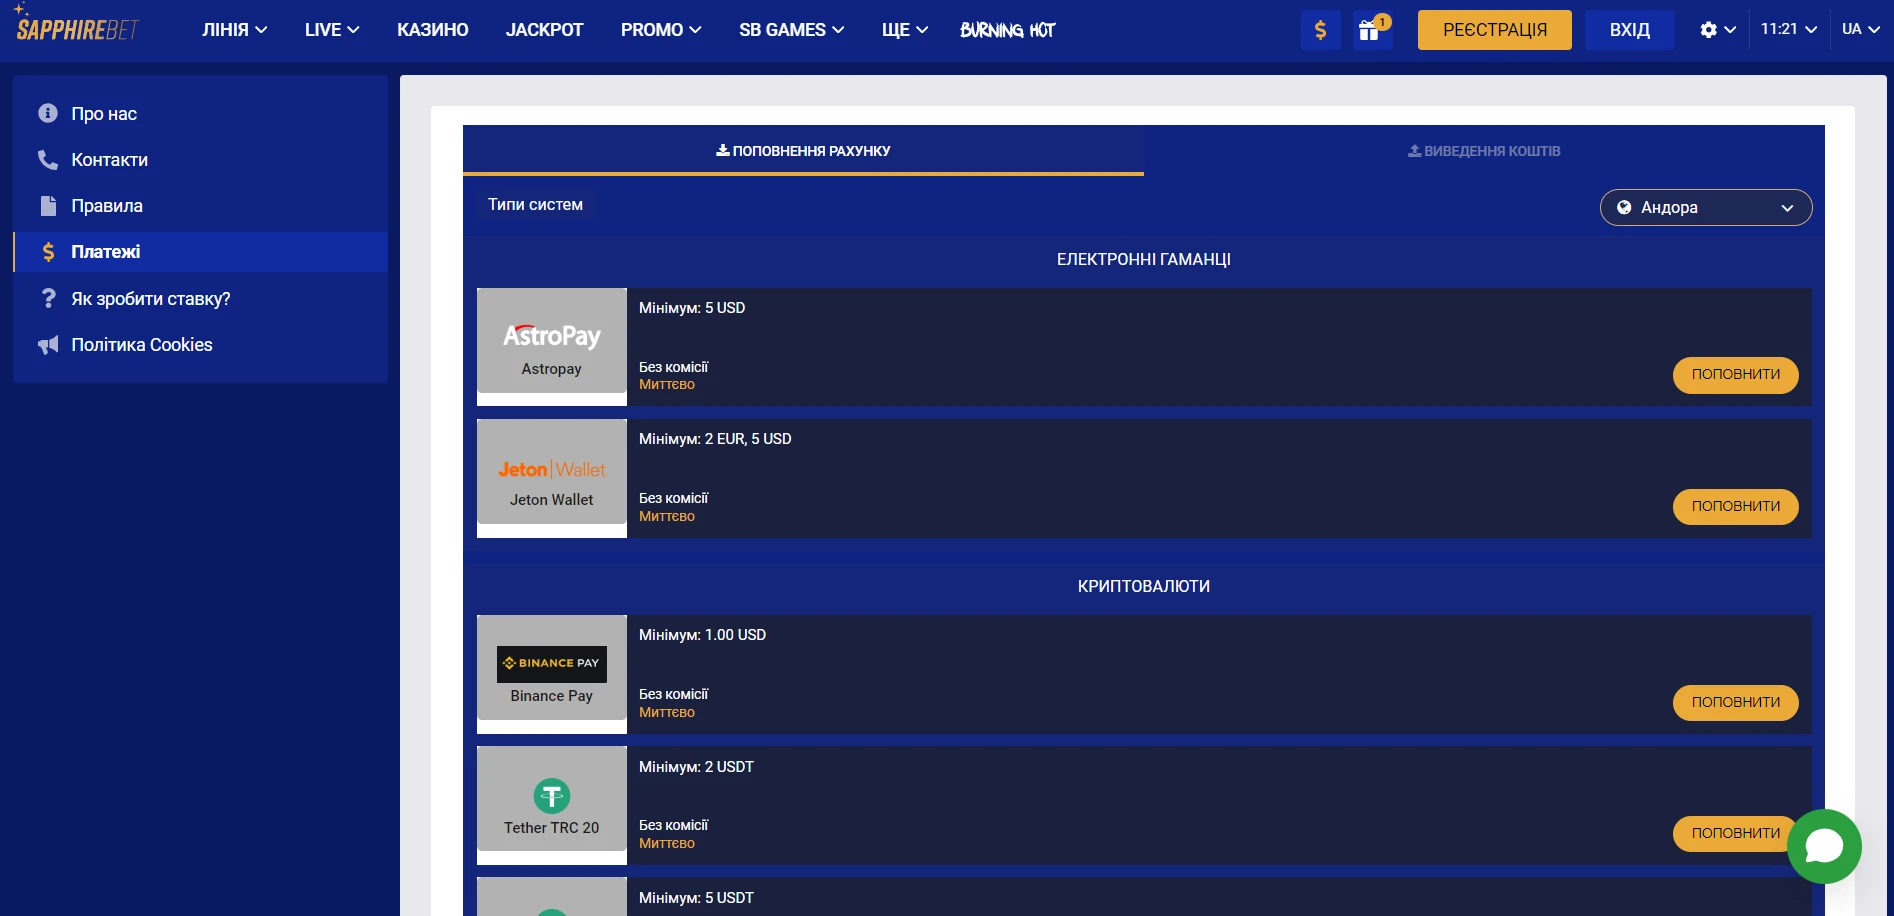Click the document icon next to Правила
1894x916 pixels.
(48, 206)
